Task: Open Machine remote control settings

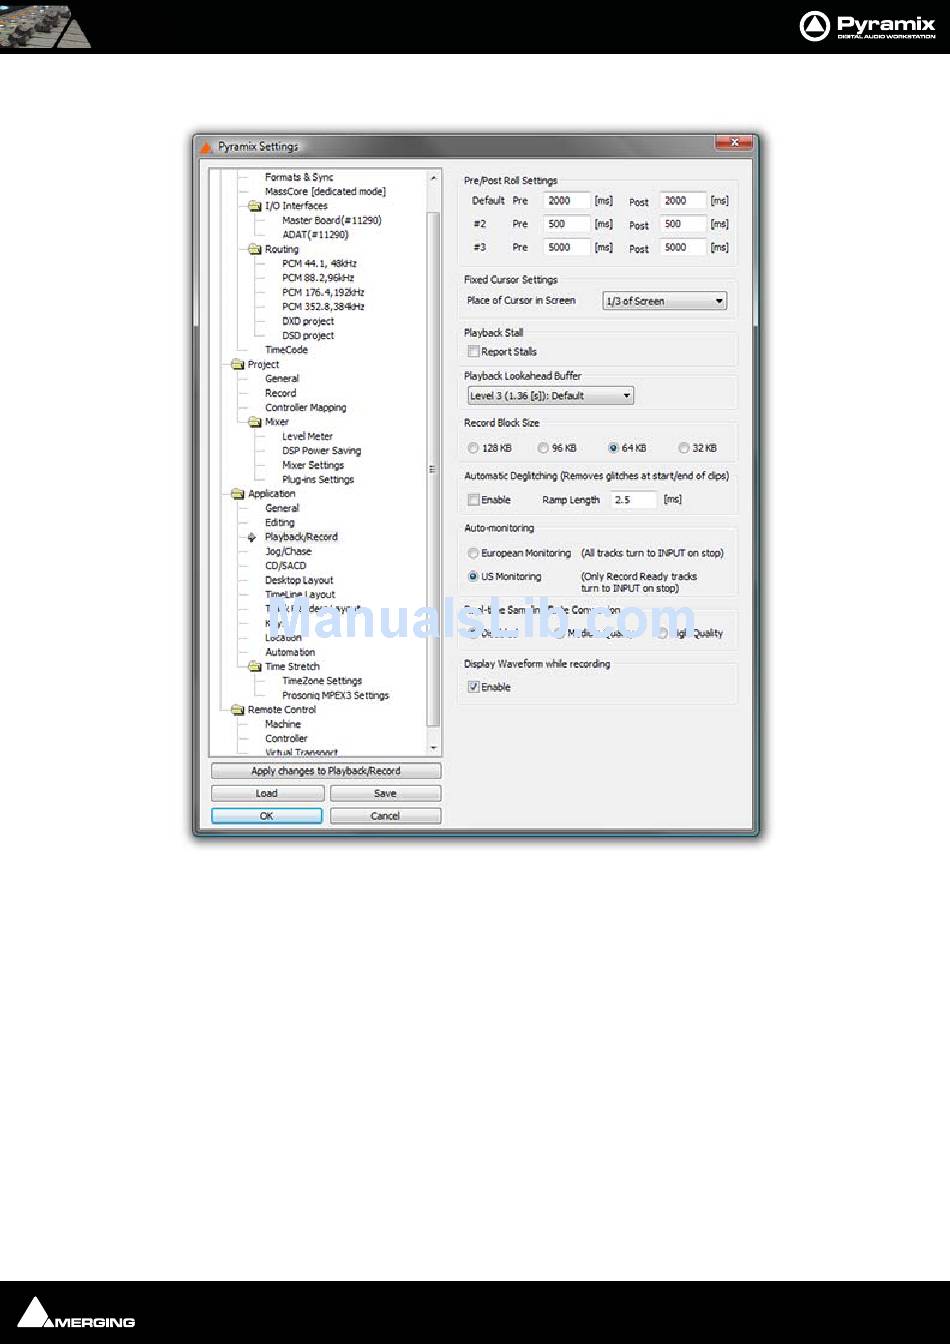Action: pyautogui.click(x=282, y=725)
